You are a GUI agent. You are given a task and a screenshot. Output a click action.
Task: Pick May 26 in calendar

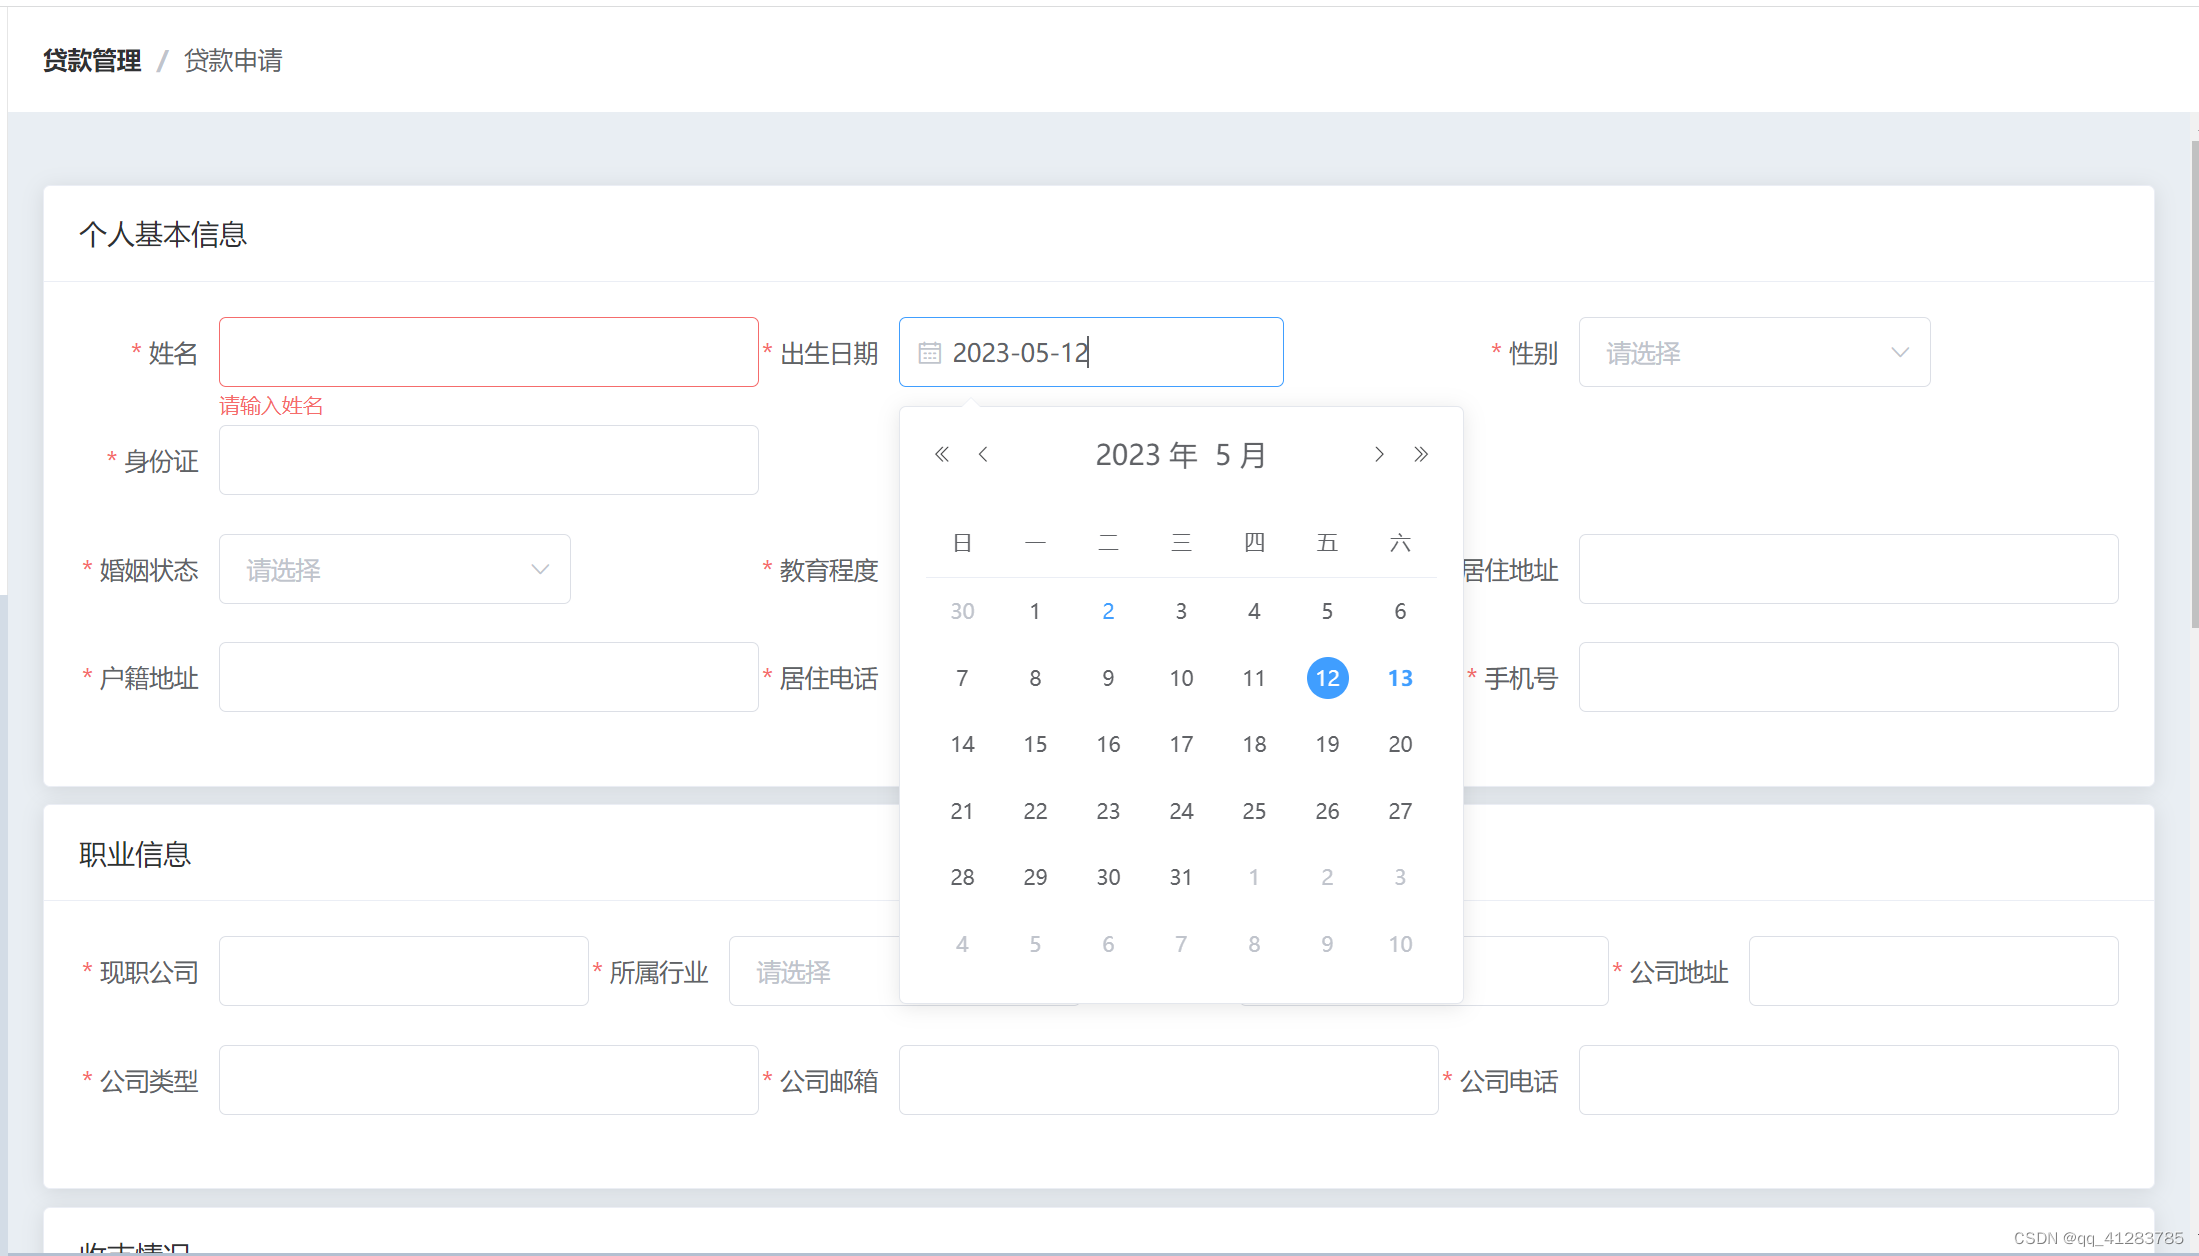click(x=1327, y=811)
